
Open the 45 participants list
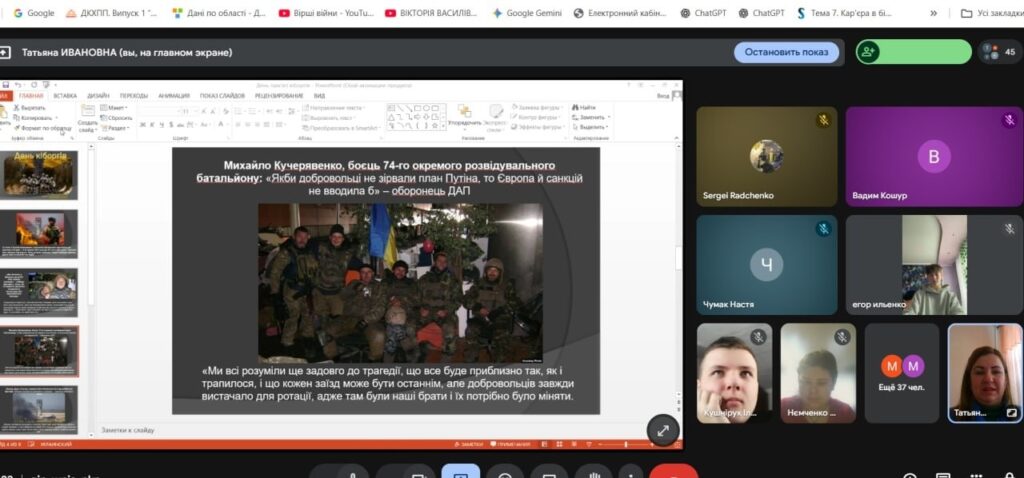pyautogui.click(x=1001, y=52)
